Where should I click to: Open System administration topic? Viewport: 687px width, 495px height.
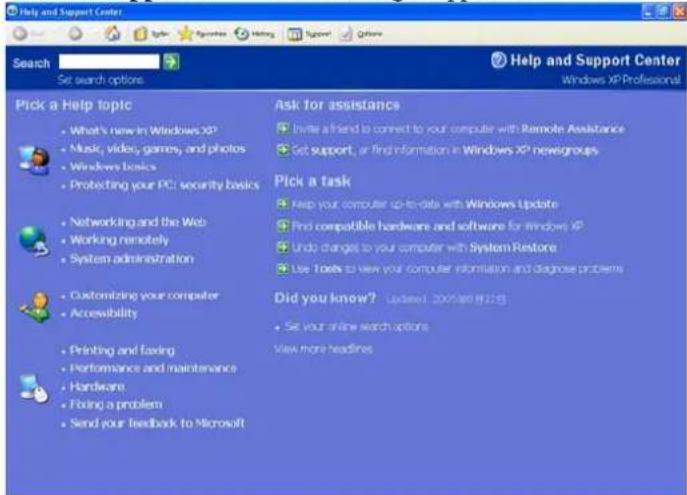click(x=132, y=259)
